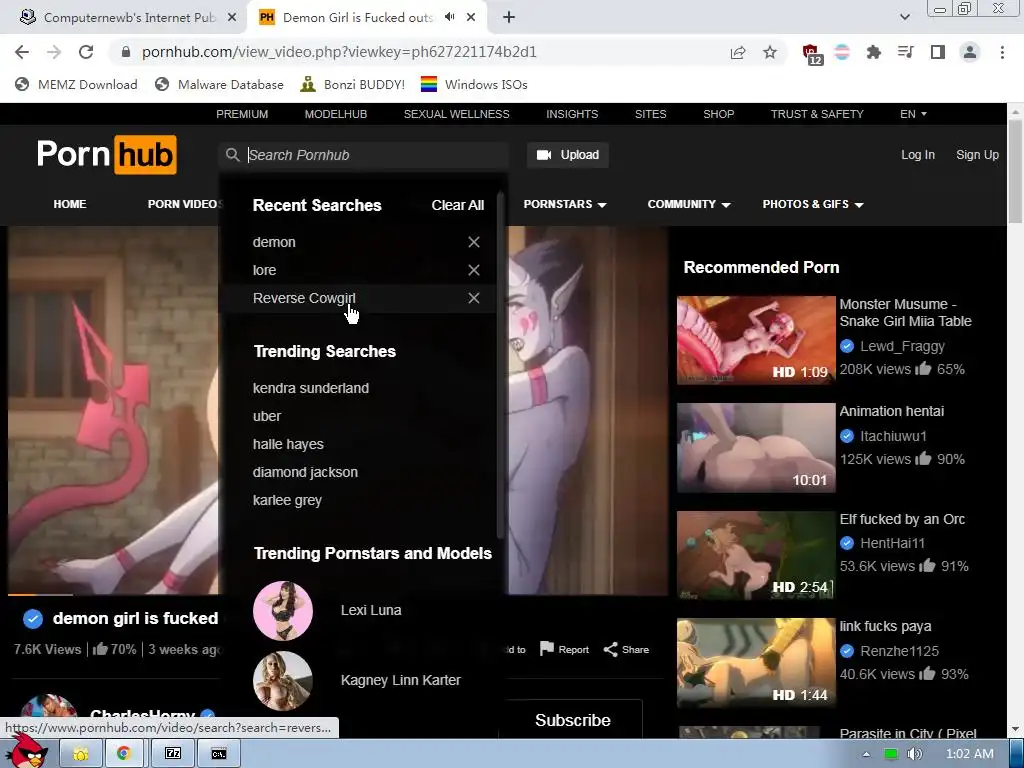Image resolution: width=1024 pixels, height=768 pixels.
Task: Go back with the browser back arrow
Action: [22, 52]
